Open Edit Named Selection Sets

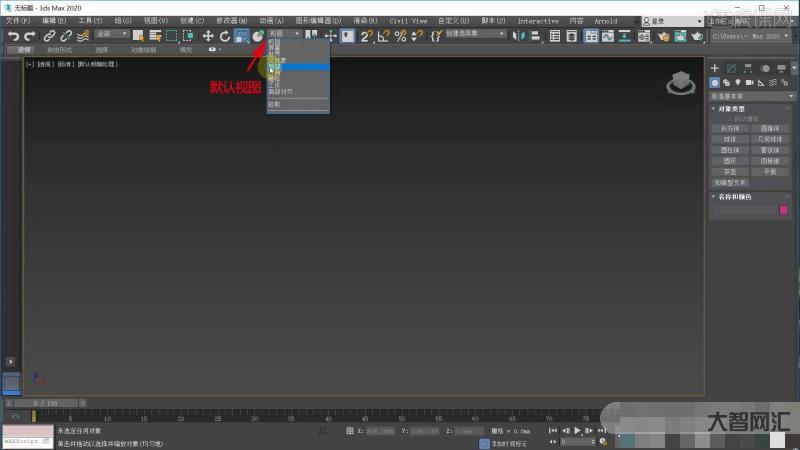pos(436,36)
